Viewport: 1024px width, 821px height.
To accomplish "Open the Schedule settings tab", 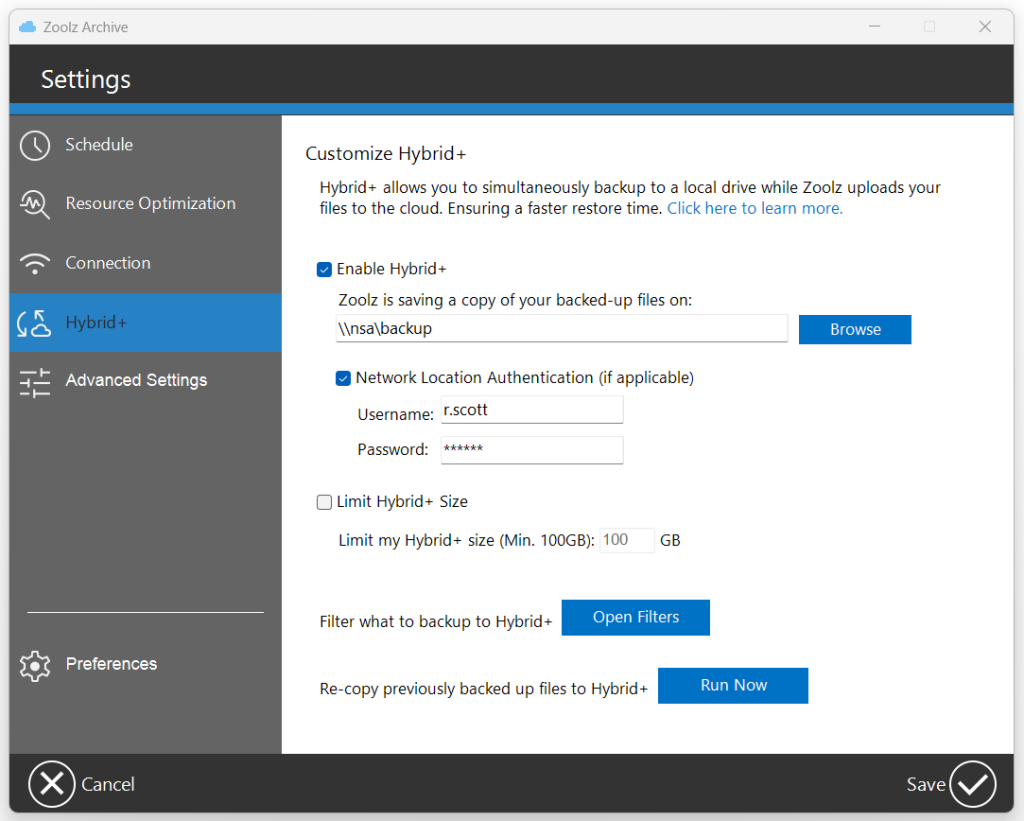I will tap(99, 145).
